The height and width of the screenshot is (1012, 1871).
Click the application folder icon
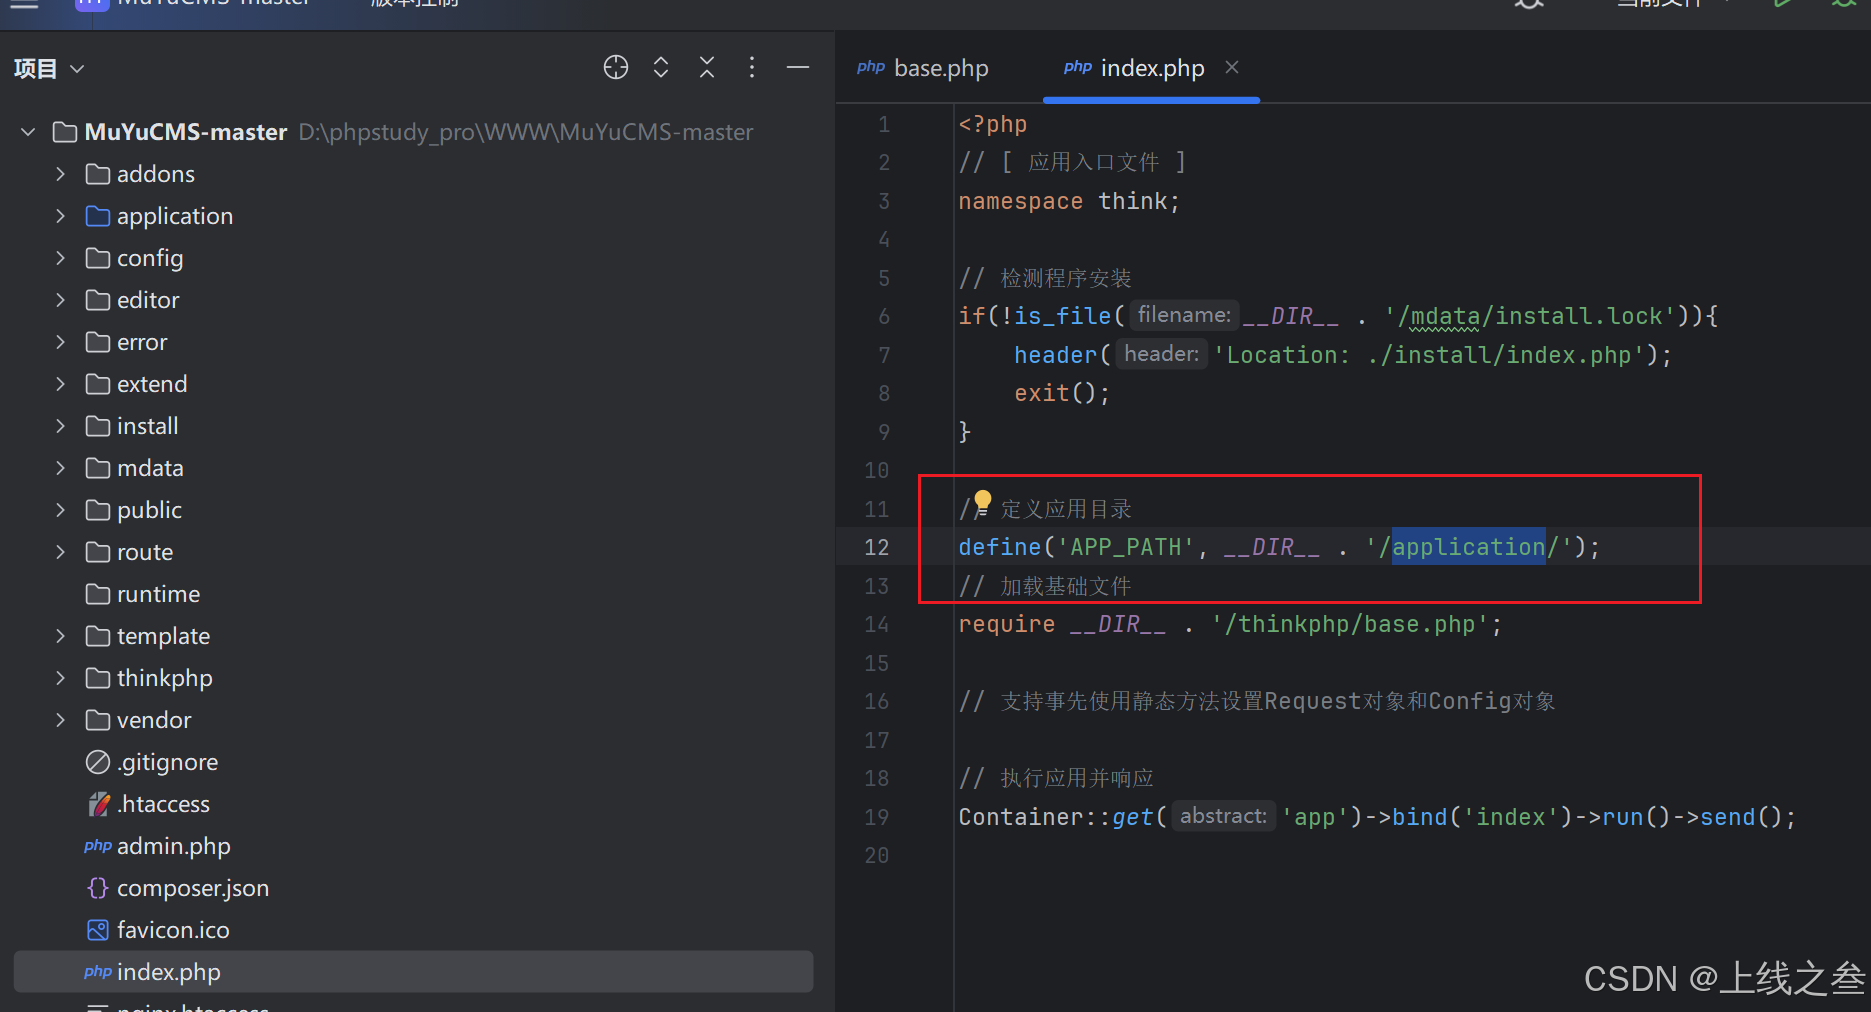tap(98, 216)
